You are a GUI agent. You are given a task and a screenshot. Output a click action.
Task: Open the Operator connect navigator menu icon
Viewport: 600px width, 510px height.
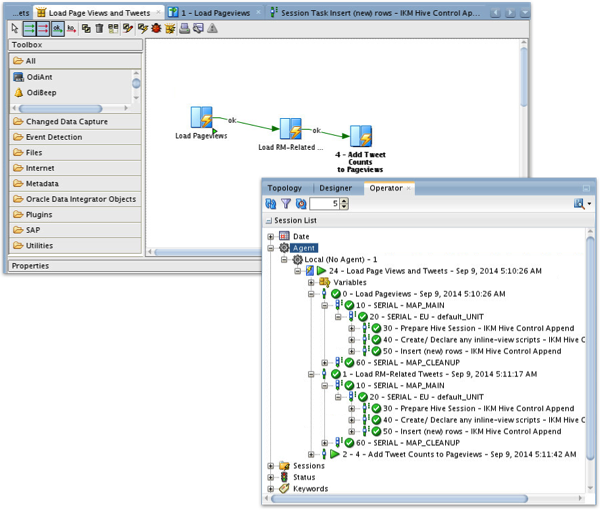tap(582, 204)
